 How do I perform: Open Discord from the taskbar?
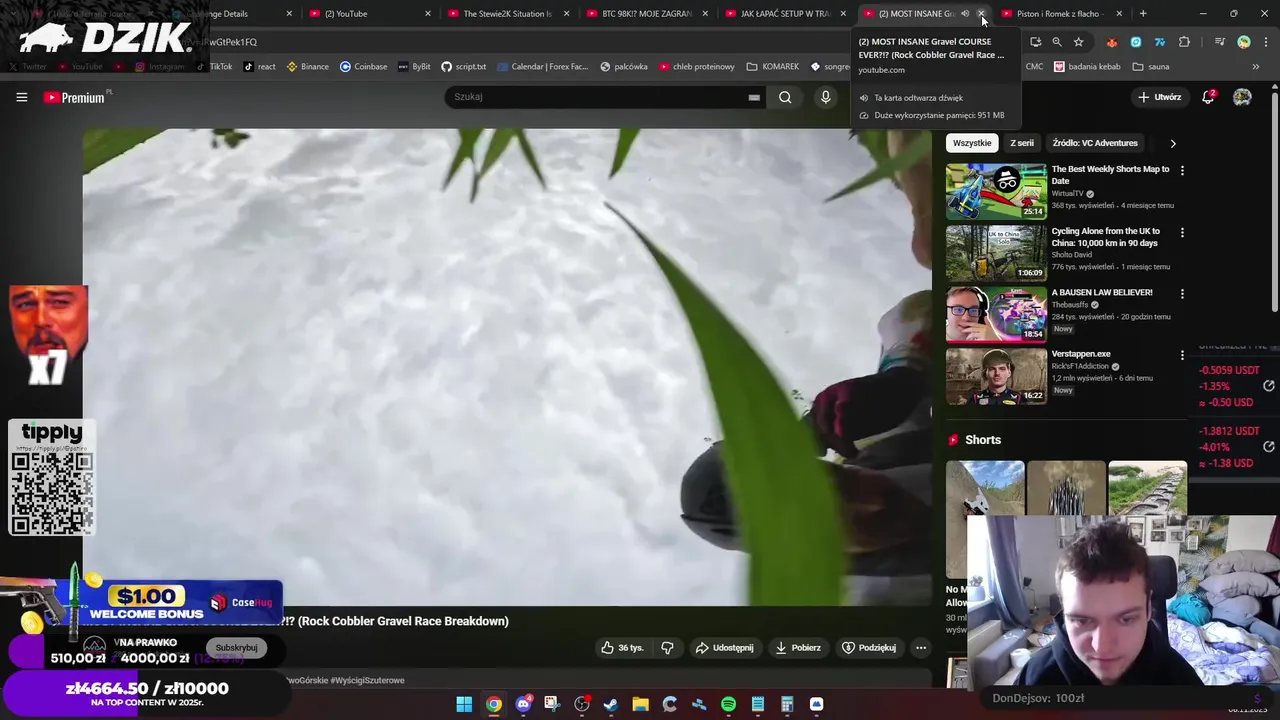point(523,704)
